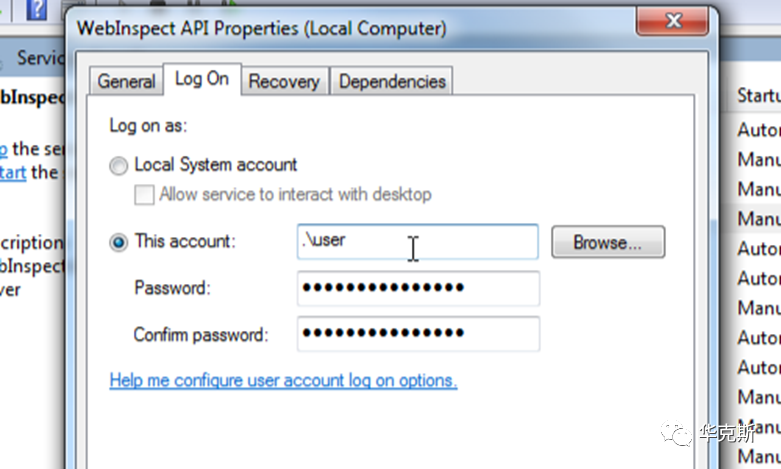Image resolution: width=781 pixels, height=469 pixels.
Task: Go to the Dependencies tab
Action: pyautogui.click(x=392, y=82)
